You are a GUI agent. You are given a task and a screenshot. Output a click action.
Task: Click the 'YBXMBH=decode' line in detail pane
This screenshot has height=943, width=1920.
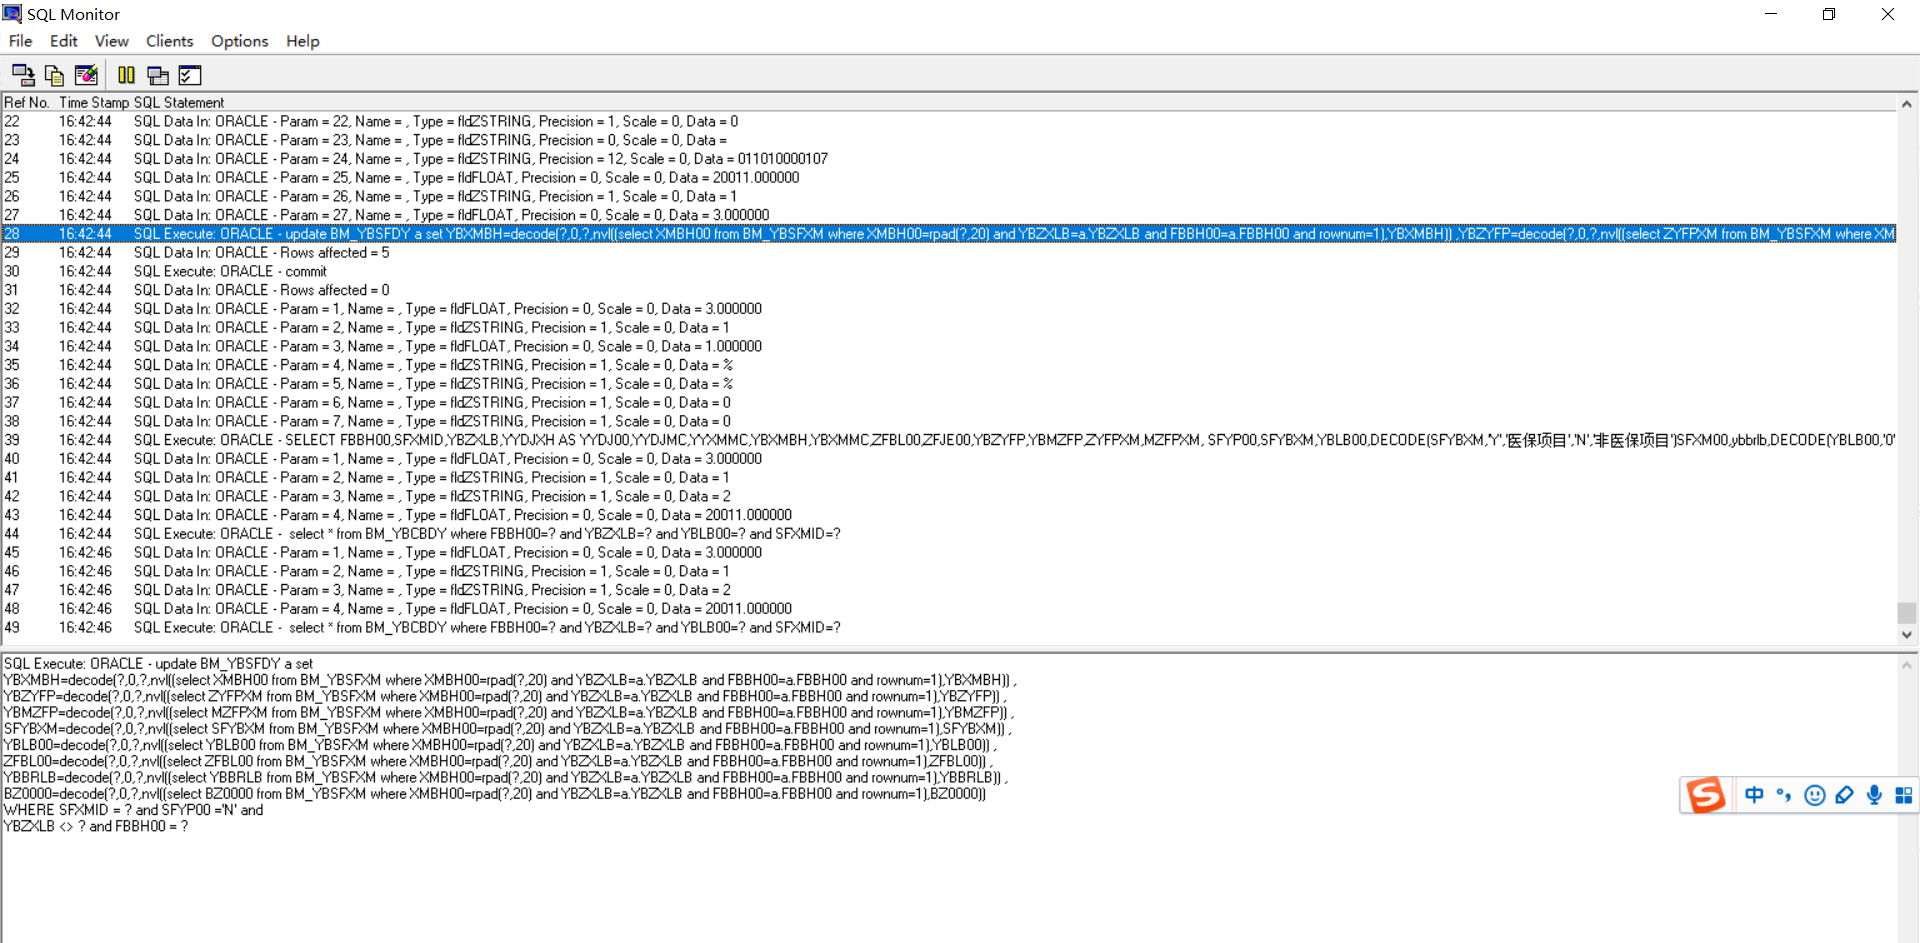point(510,680)
